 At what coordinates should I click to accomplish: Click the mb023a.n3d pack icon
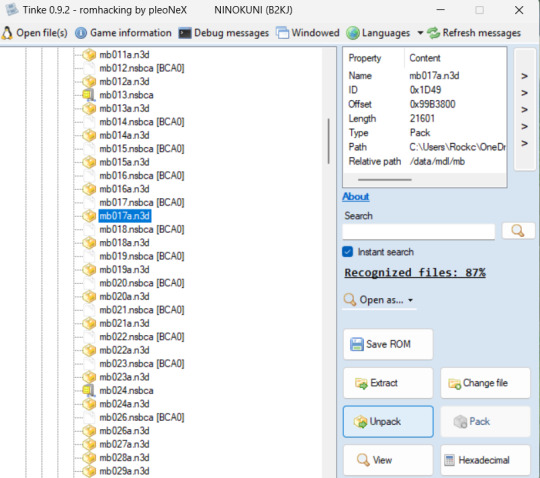(x=89, y=377)
